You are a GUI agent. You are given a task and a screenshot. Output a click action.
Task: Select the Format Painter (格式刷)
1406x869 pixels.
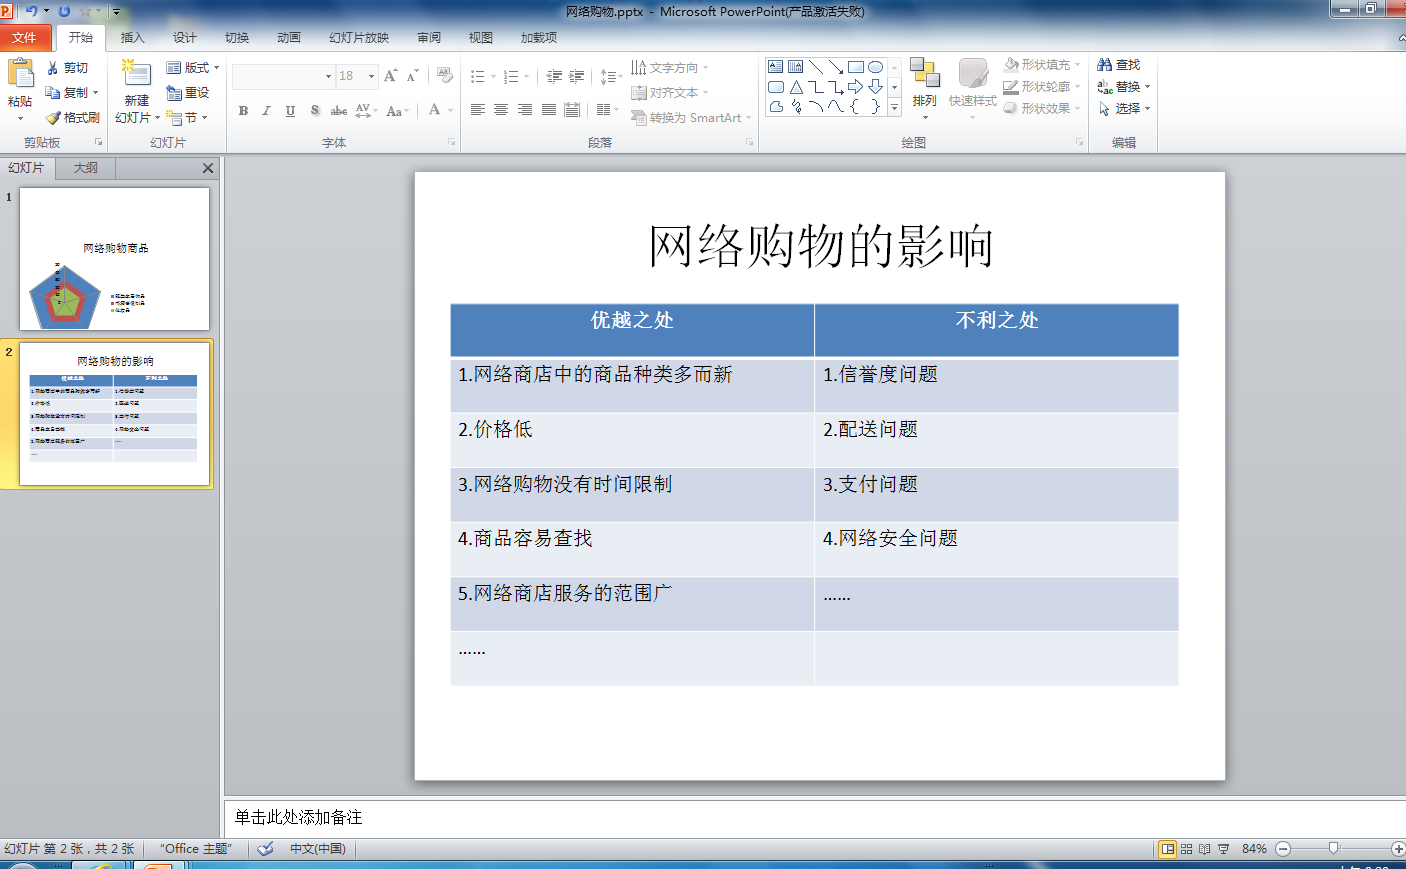pyautogui.click(x=73, y=117)
